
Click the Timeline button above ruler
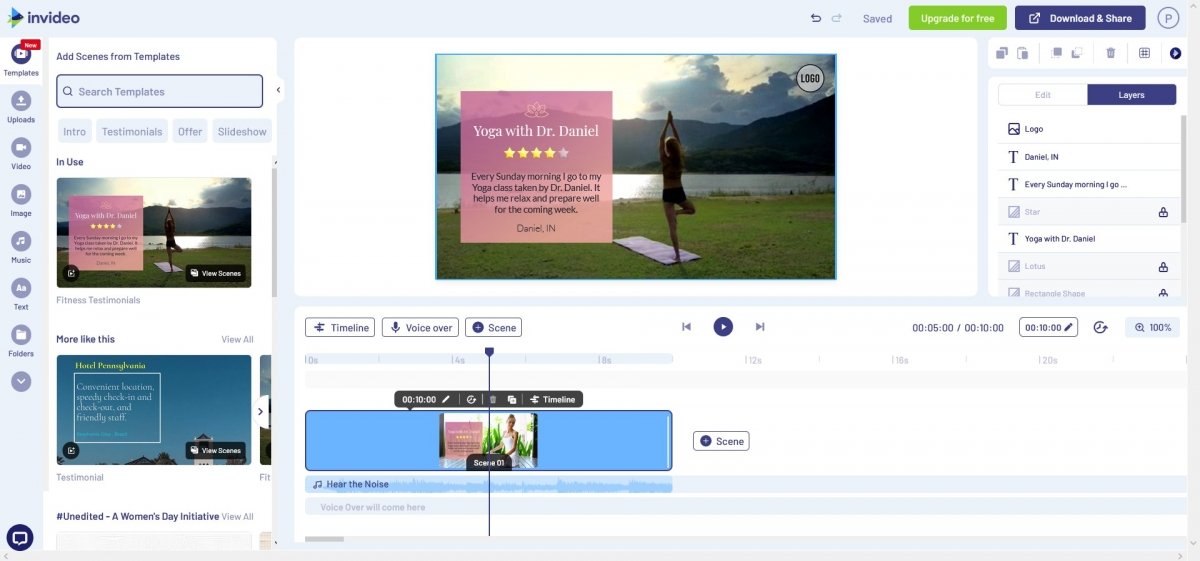(x=340, y=327)
